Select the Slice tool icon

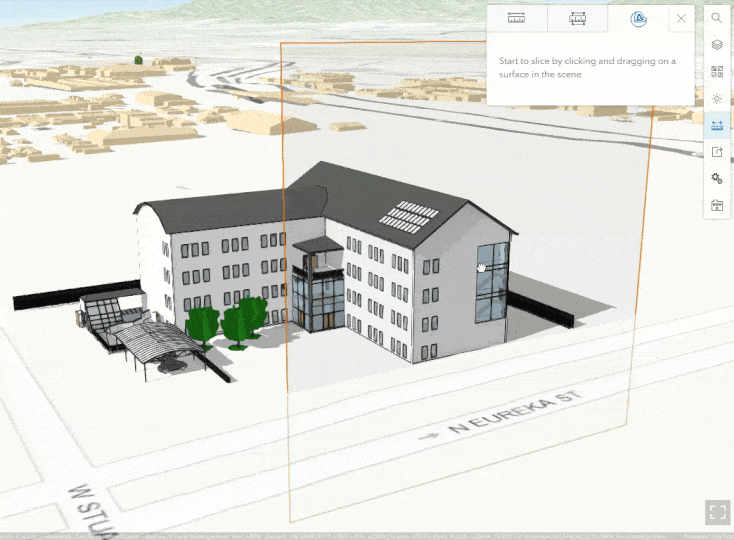coord(638,19)
